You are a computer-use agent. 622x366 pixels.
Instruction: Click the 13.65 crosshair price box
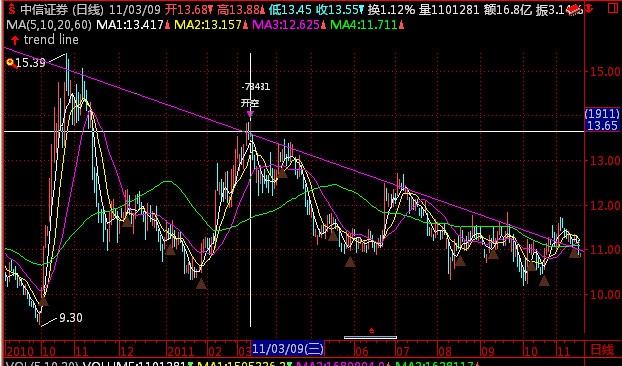602,126
